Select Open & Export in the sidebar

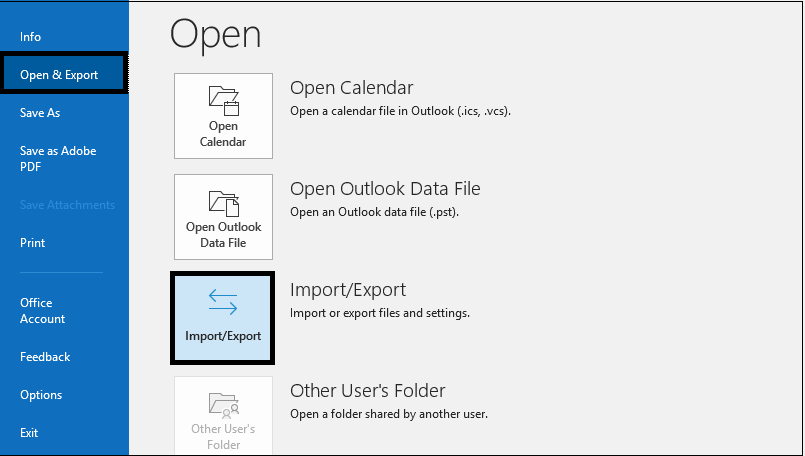59,75
